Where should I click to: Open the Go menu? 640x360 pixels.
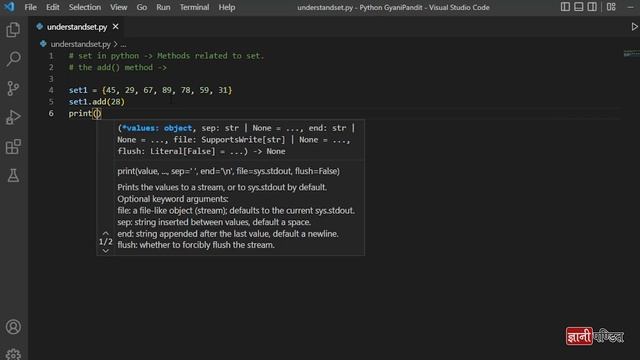pyautogui.click(x=142, y=7)
